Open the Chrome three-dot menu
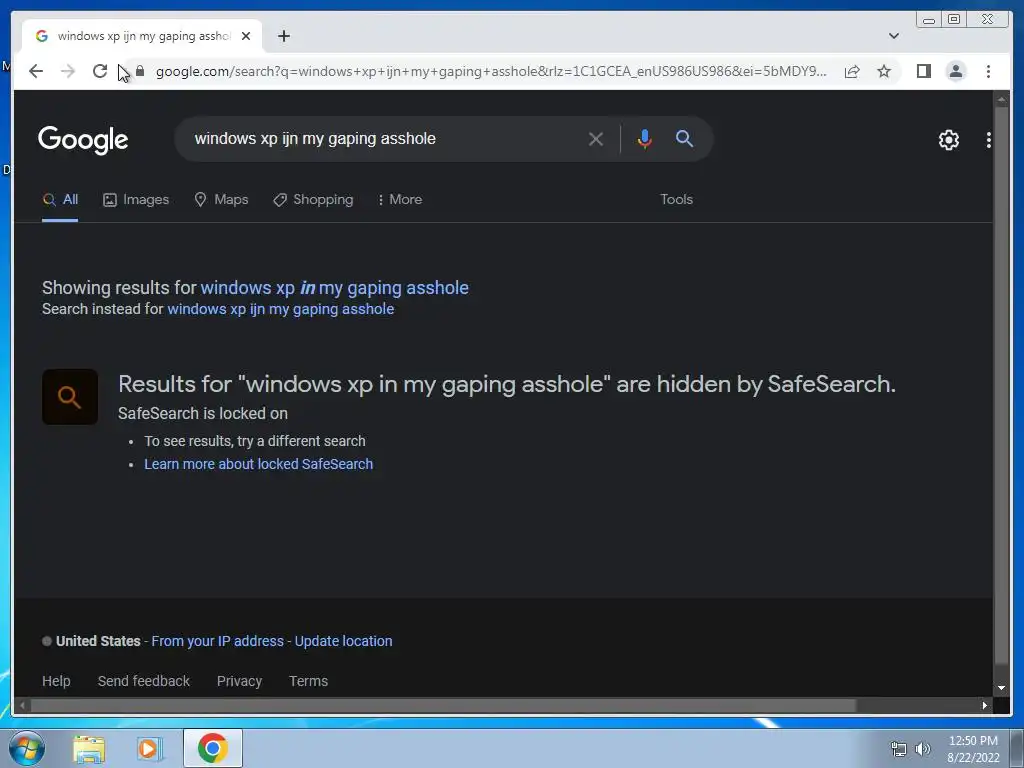Image resolution: width=1024 pixels, height=768 pixels. (x=988, y=71)
